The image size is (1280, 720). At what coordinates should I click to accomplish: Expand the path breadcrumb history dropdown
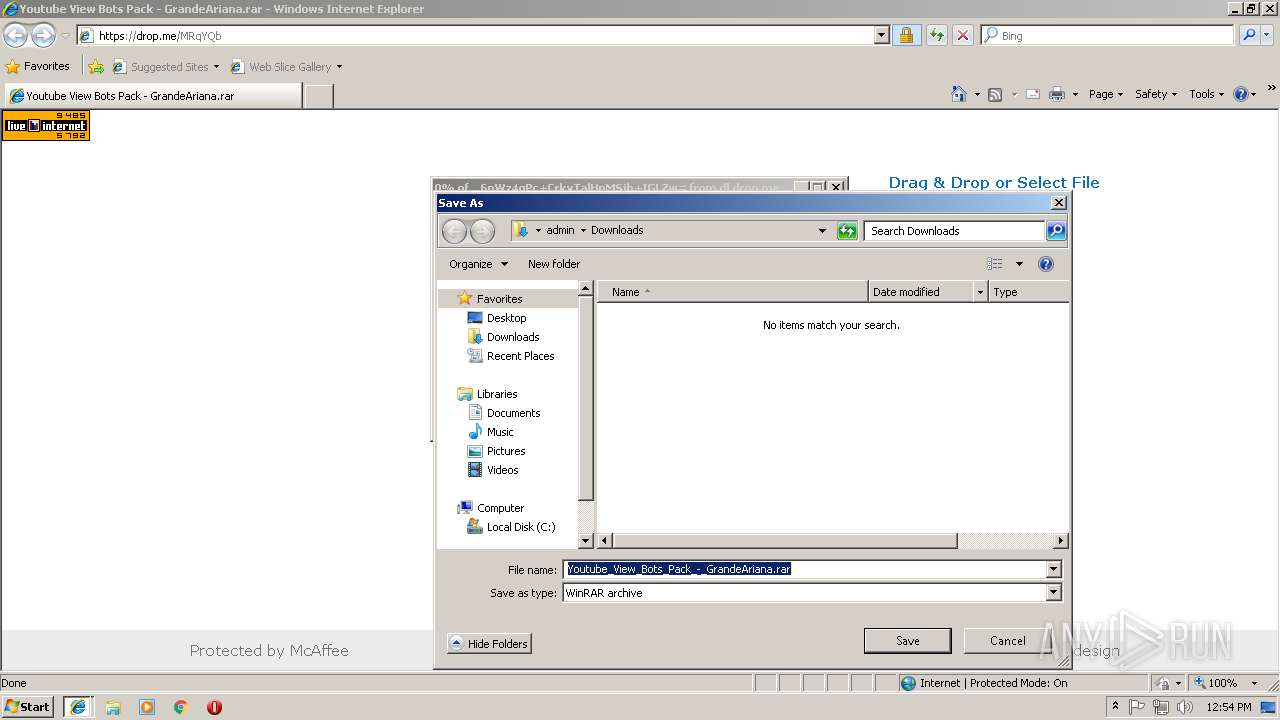coord(822,230)
